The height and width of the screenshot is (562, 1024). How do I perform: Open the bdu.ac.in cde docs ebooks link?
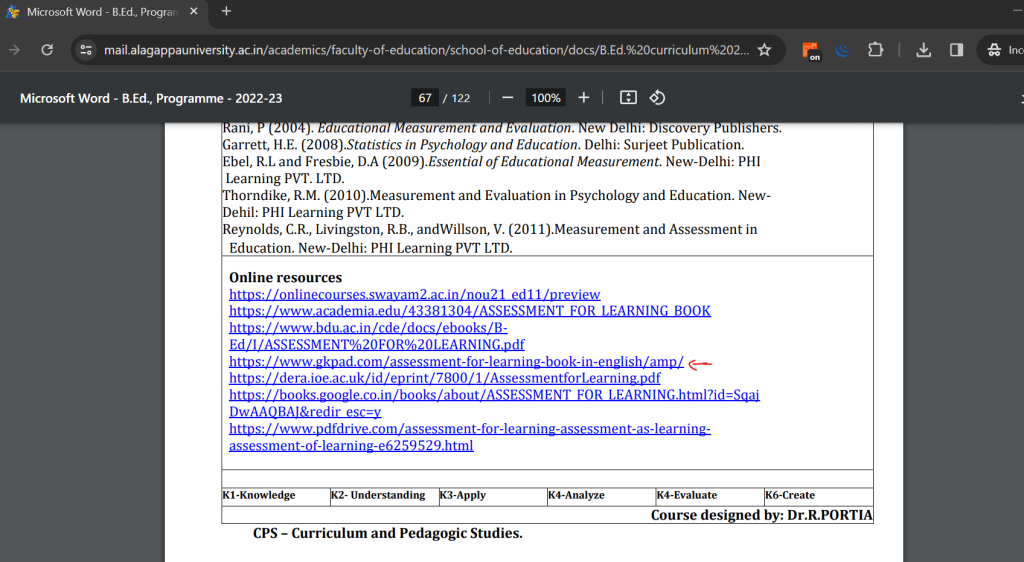point(376,336)
